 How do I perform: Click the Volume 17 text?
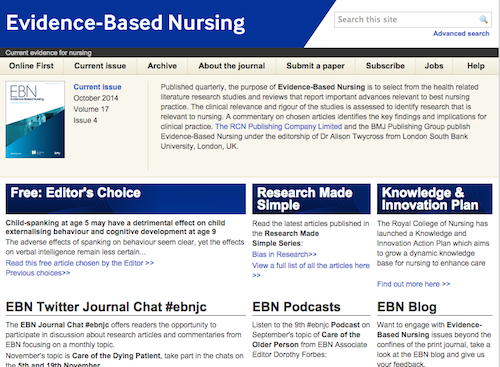91,109
